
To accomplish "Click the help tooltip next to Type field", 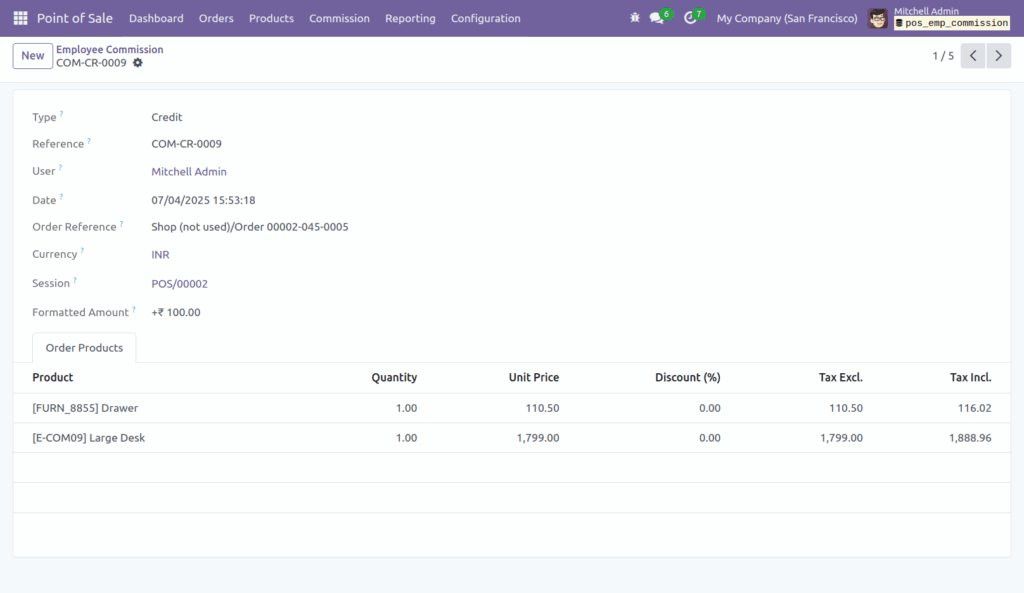I will click(62, 112).
